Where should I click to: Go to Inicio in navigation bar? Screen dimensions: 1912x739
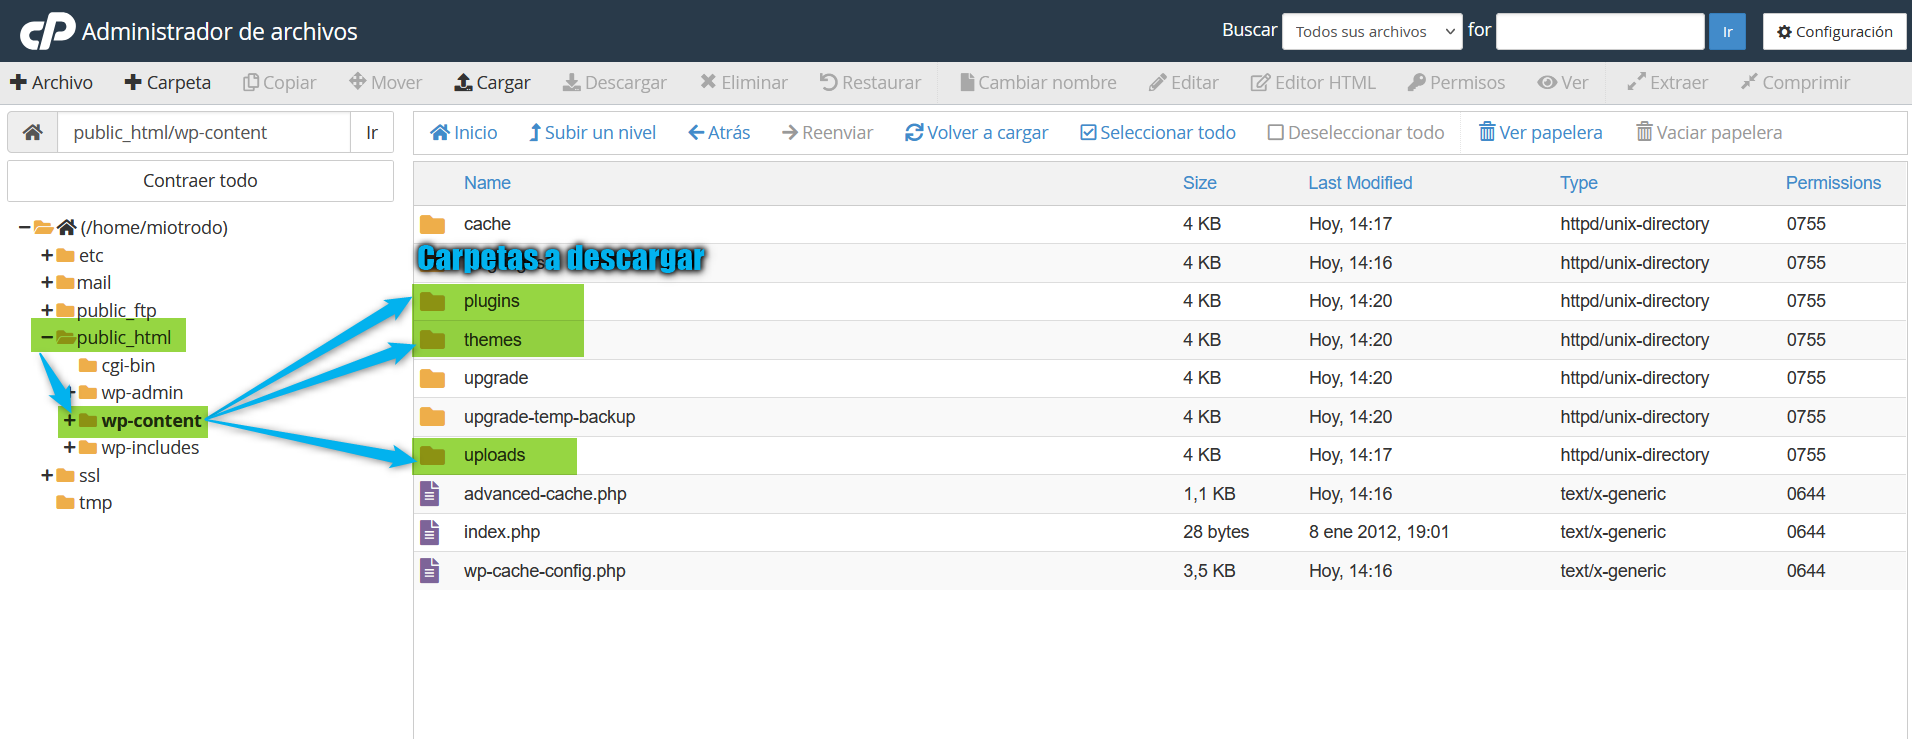[464, 132]
